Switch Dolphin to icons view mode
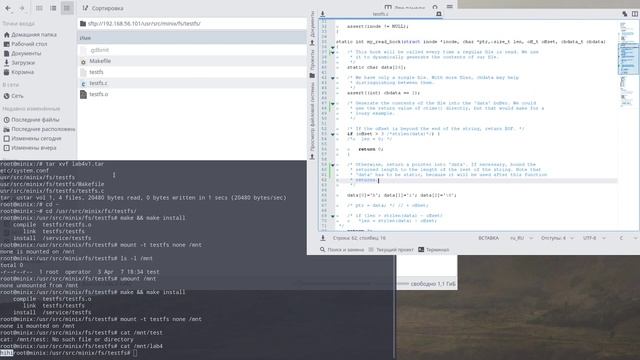The width and height of the screenshot is (640, 360). 39,8
